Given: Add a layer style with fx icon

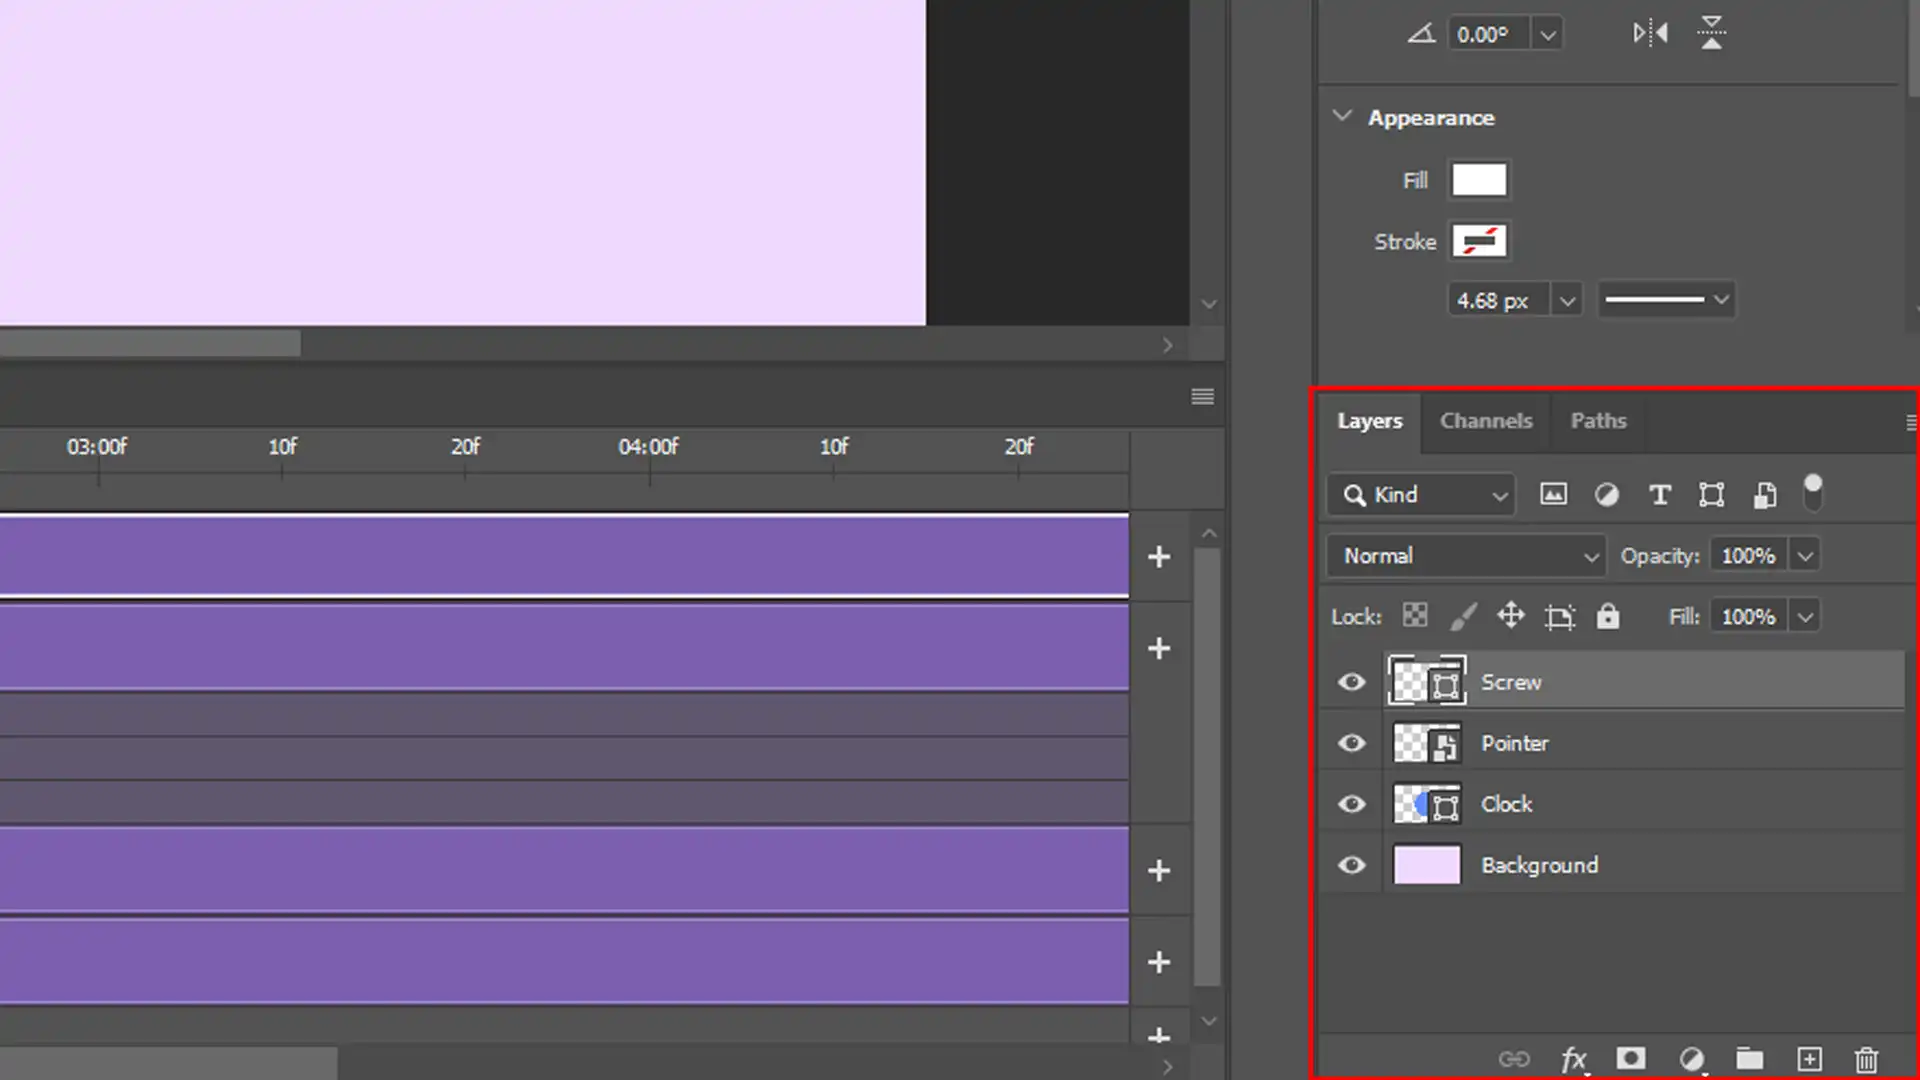Looking at the screenshot, I should [1574, 1058].
